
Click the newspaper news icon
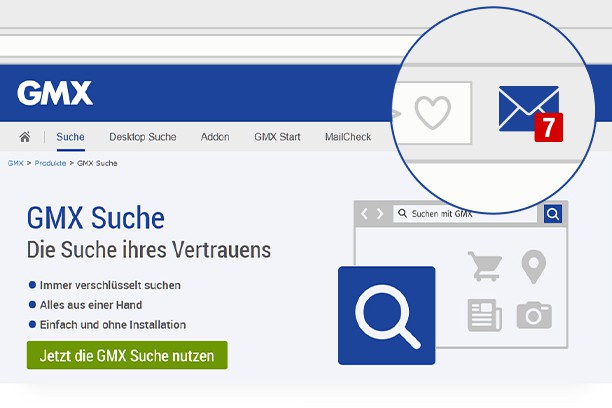[x=485, y=315]
